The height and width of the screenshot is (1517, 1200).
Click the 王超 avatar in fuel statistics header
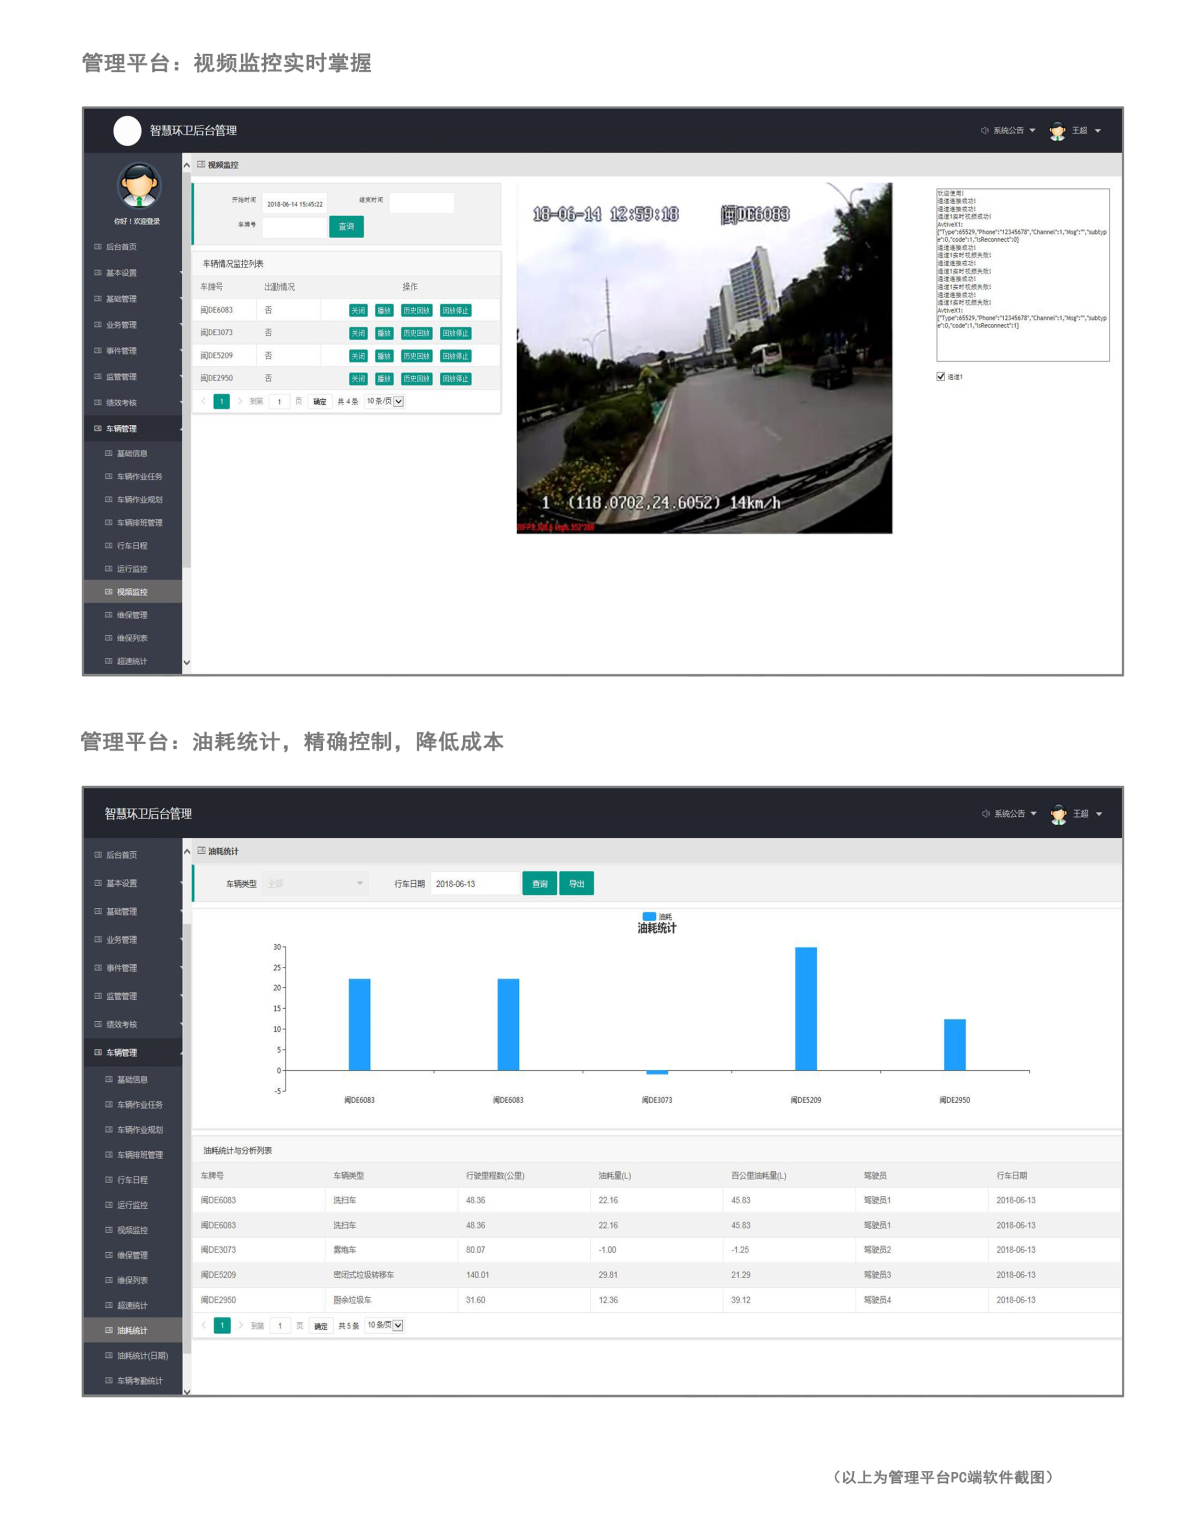(x=1058, y=814)
